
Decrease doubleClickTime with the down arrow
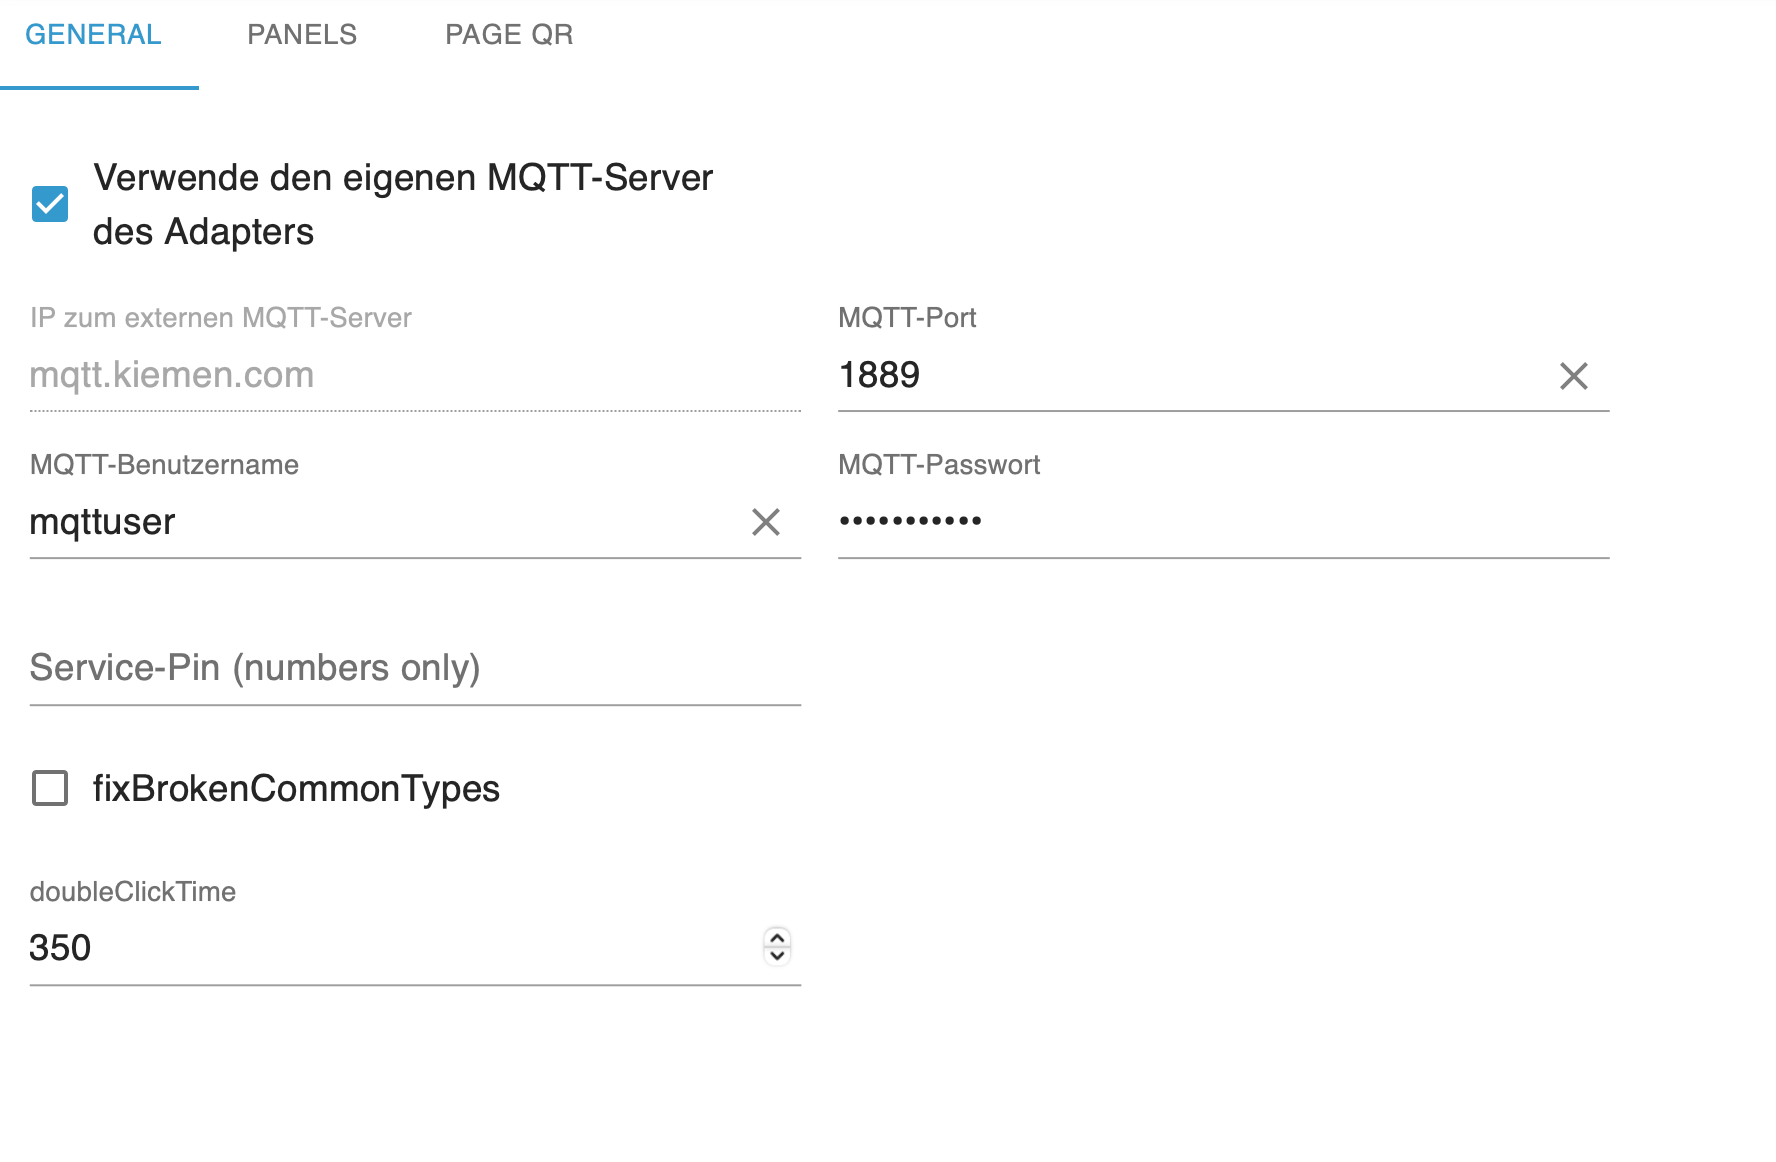tap(777, 956)
